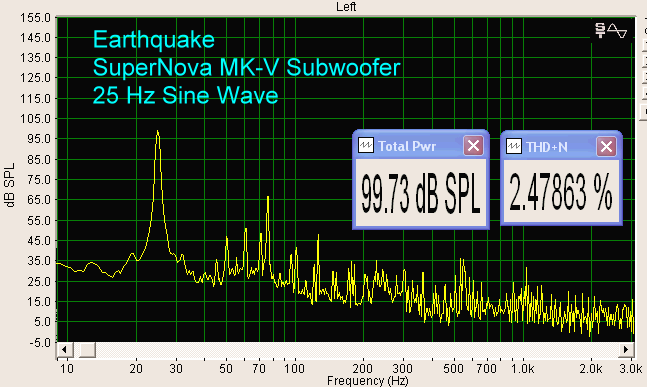Select the Total Pwr title bar
The image size is (647, 387).
421,146
